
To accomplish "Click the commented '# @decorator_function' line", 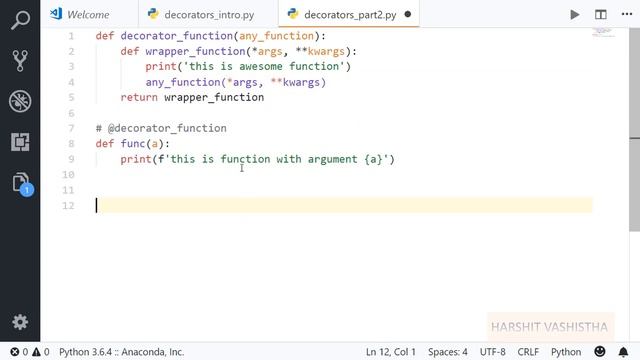I will click(161, 128).
